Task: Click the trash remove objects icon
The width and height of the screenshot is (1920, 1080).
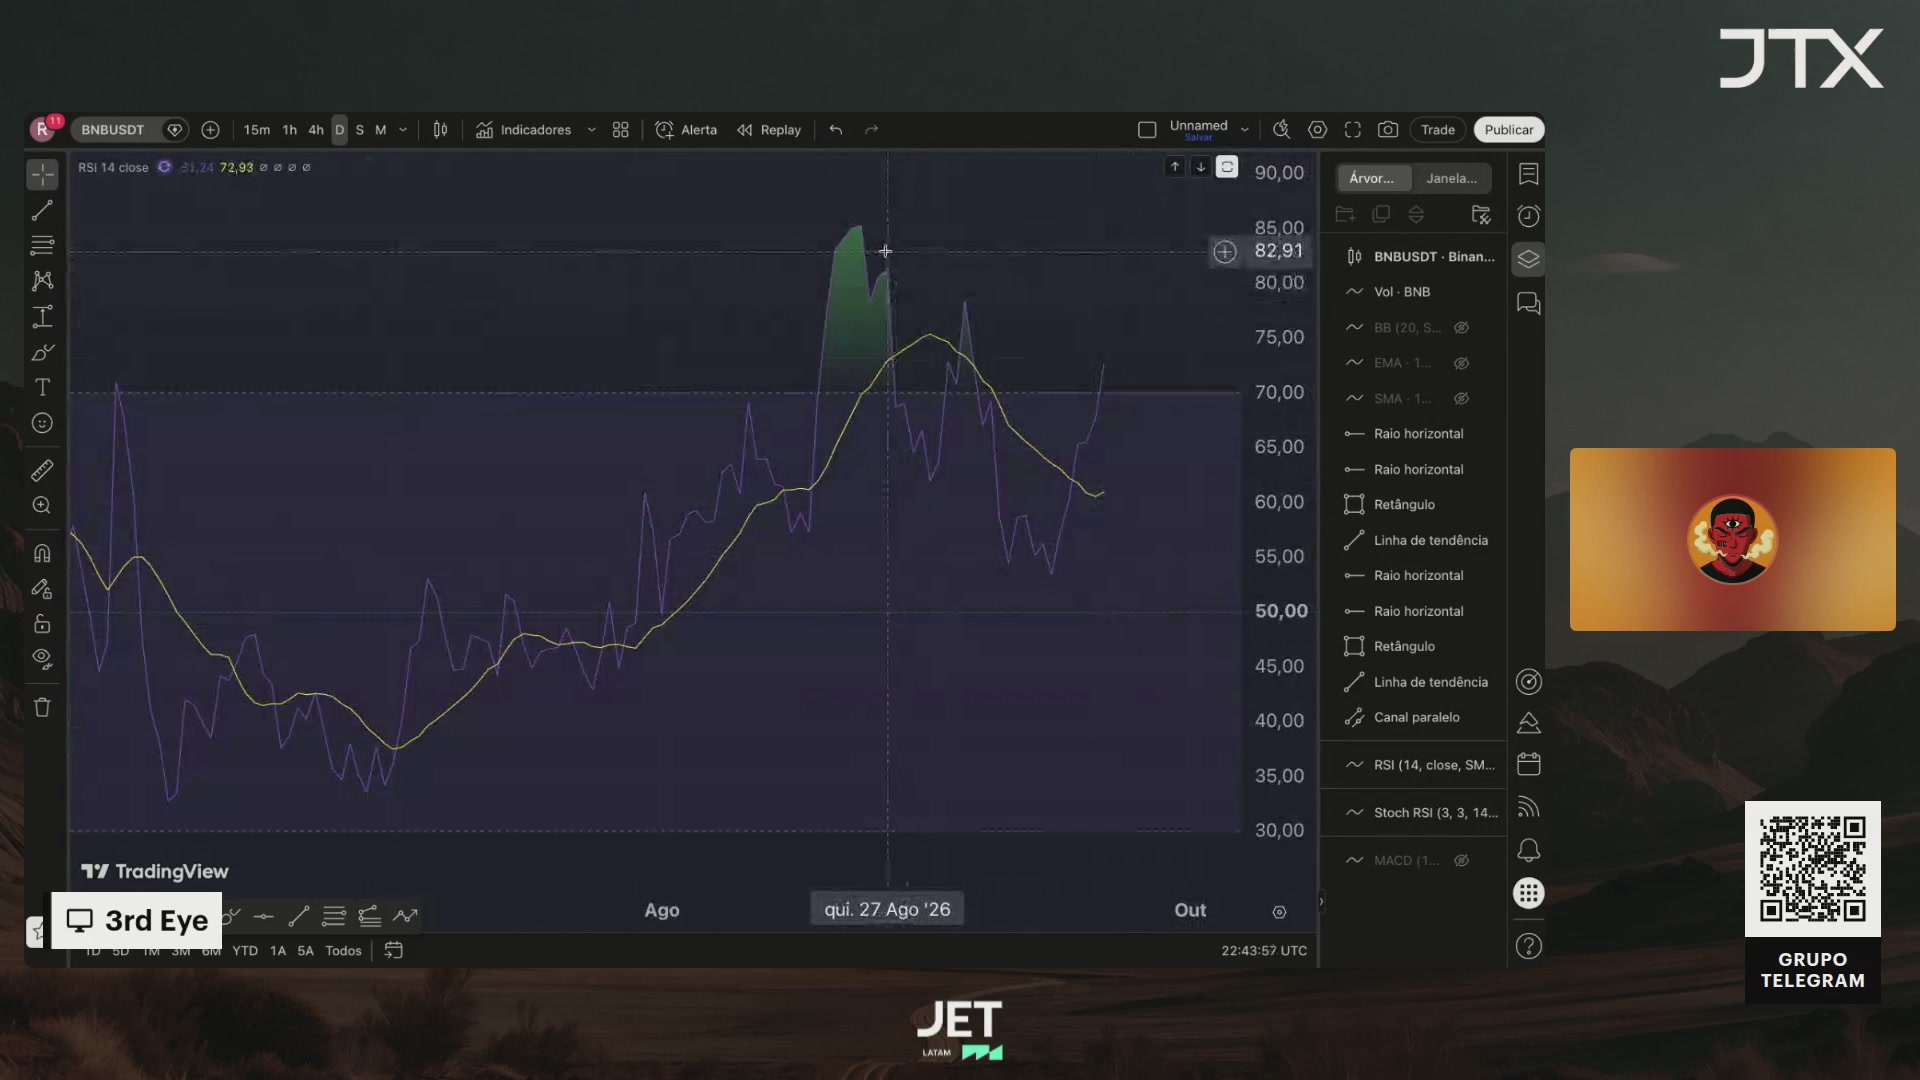Action: click(x=42, y=707)
